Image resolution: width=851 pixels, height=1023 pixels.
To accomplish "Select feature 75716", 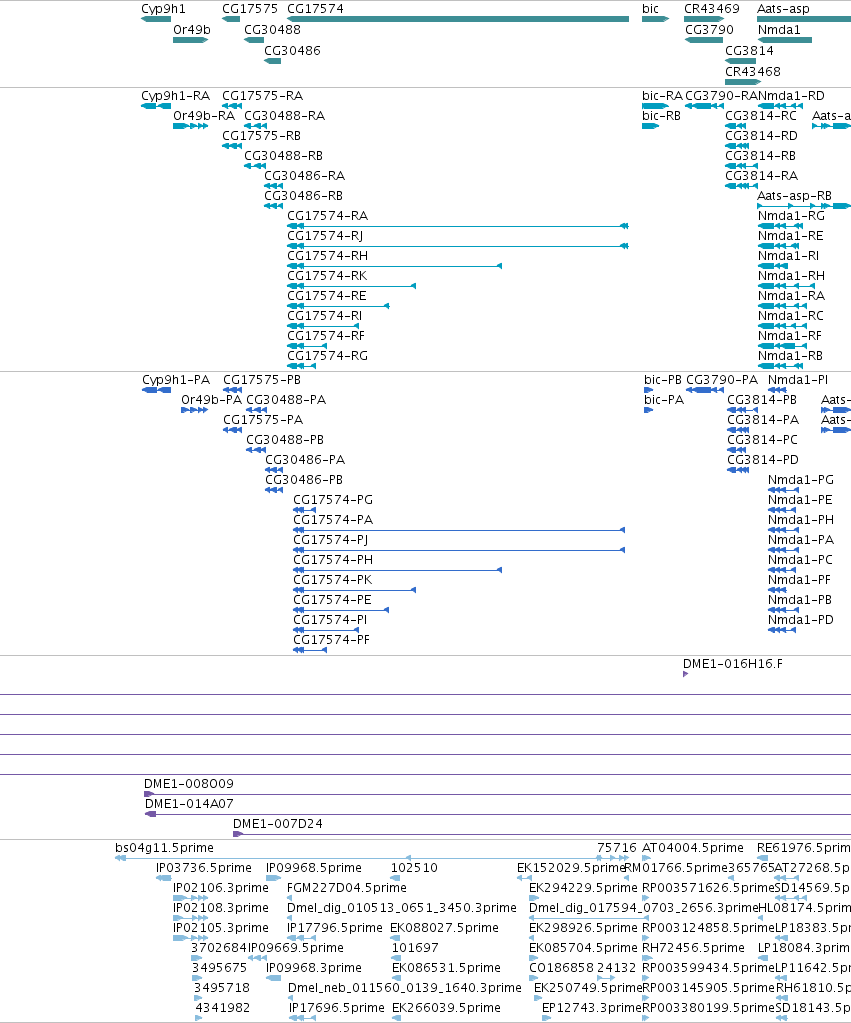I will point(617,848).
